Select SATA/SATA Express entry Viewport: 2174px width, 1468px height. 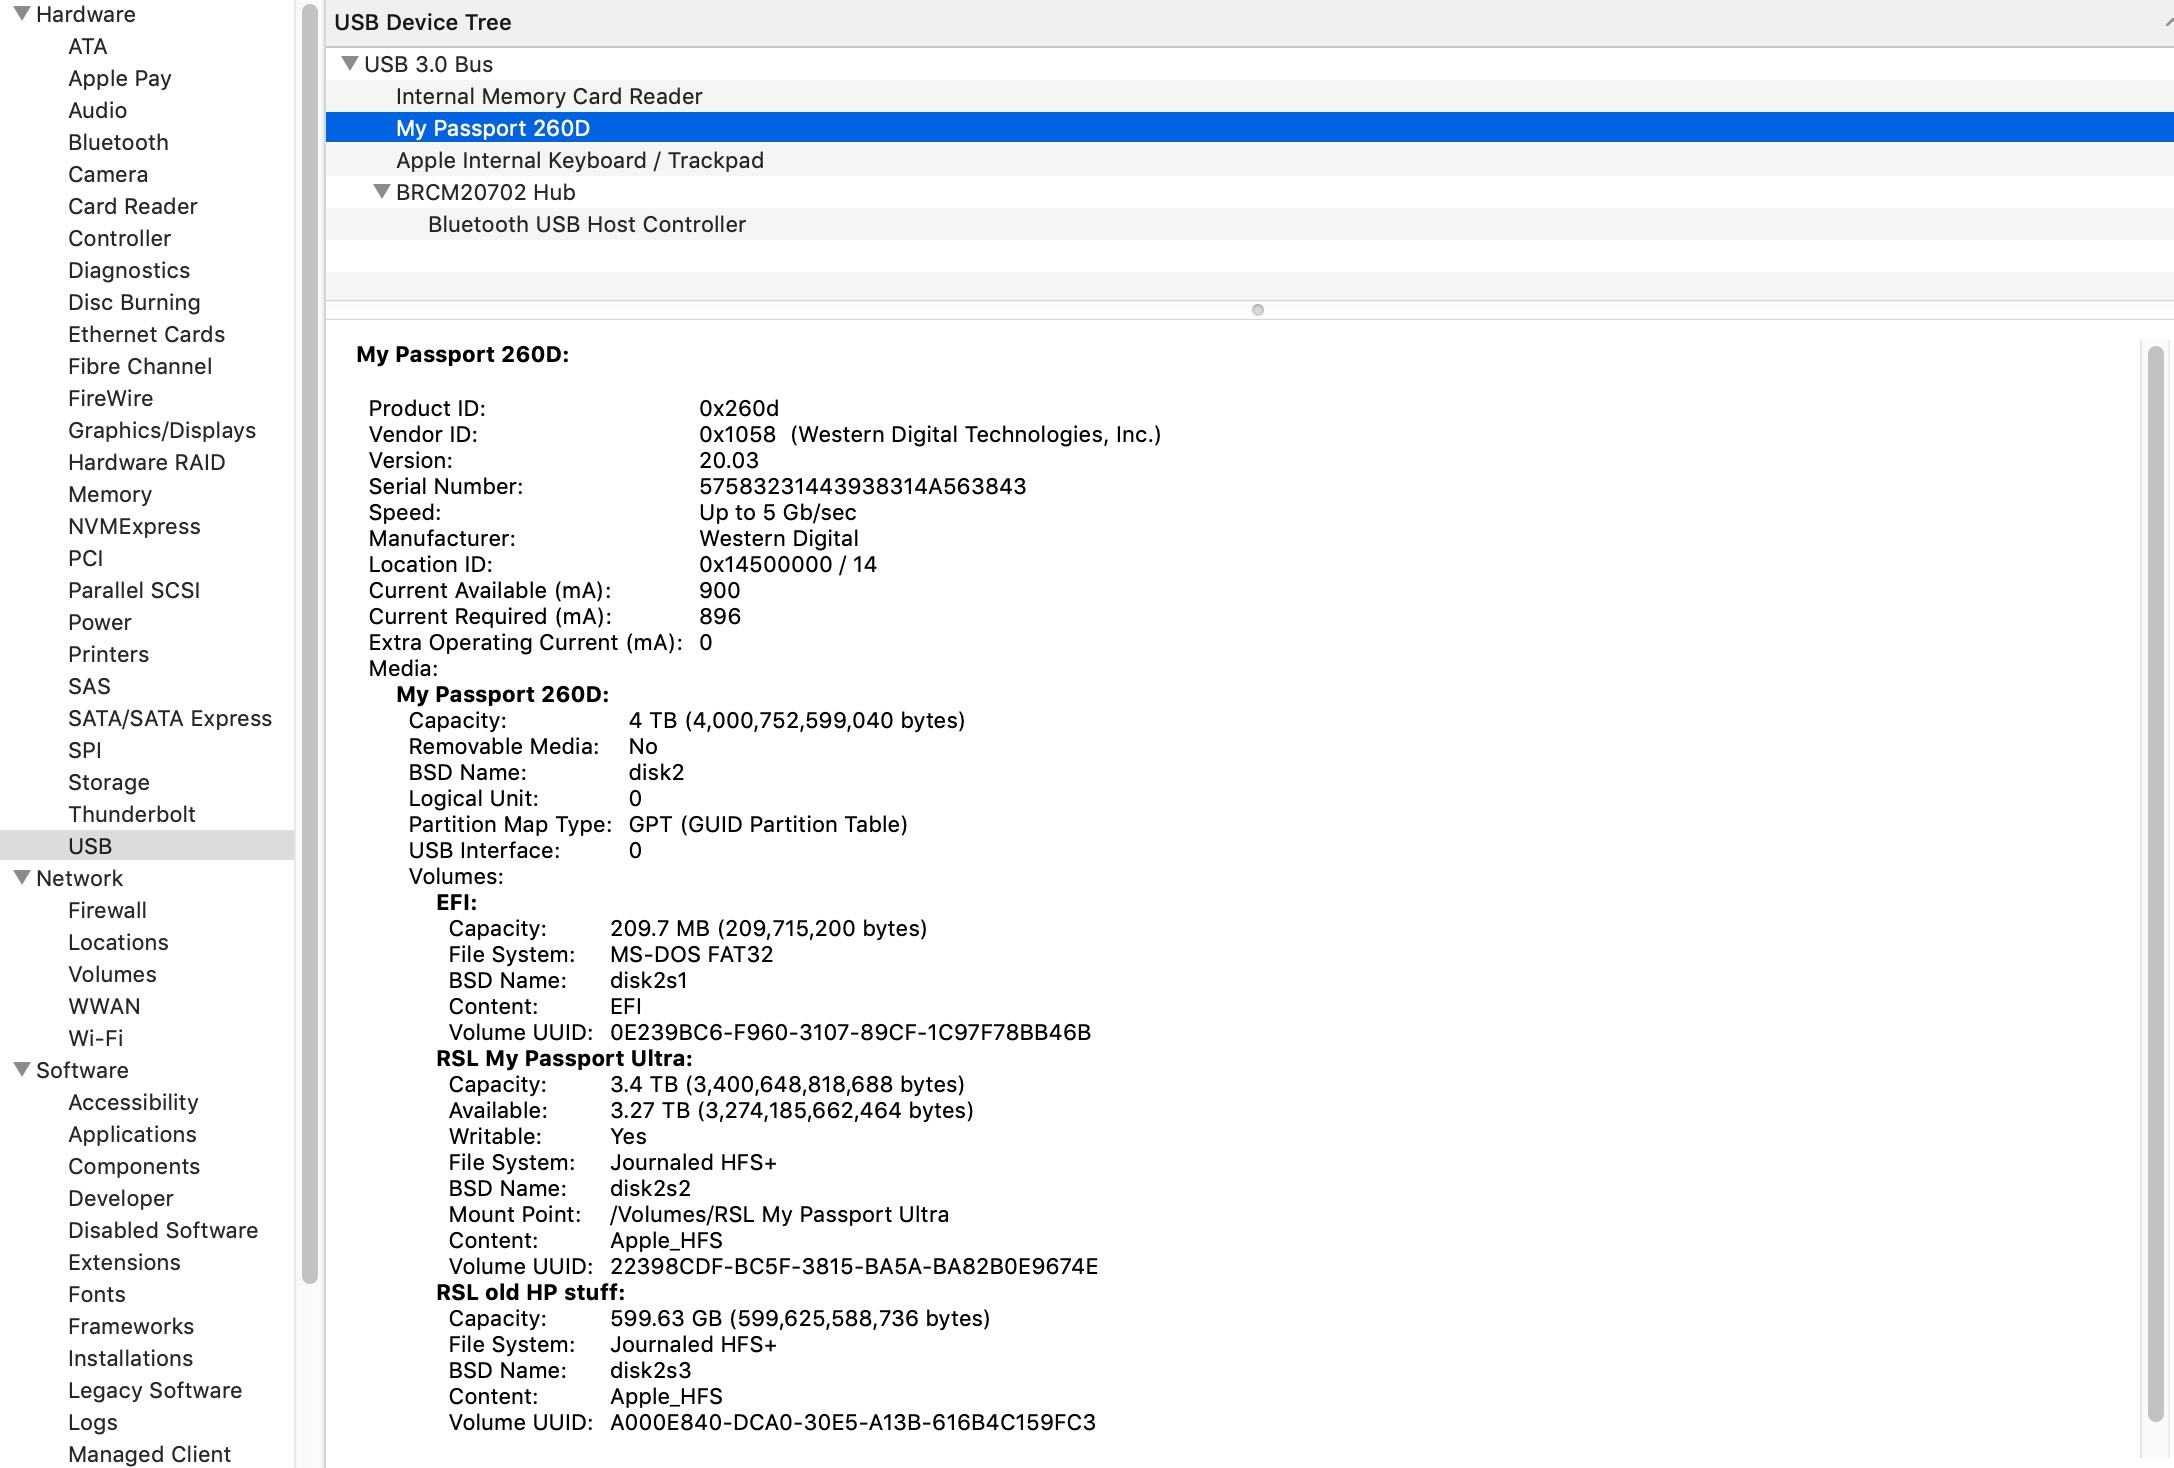(170, 718)
